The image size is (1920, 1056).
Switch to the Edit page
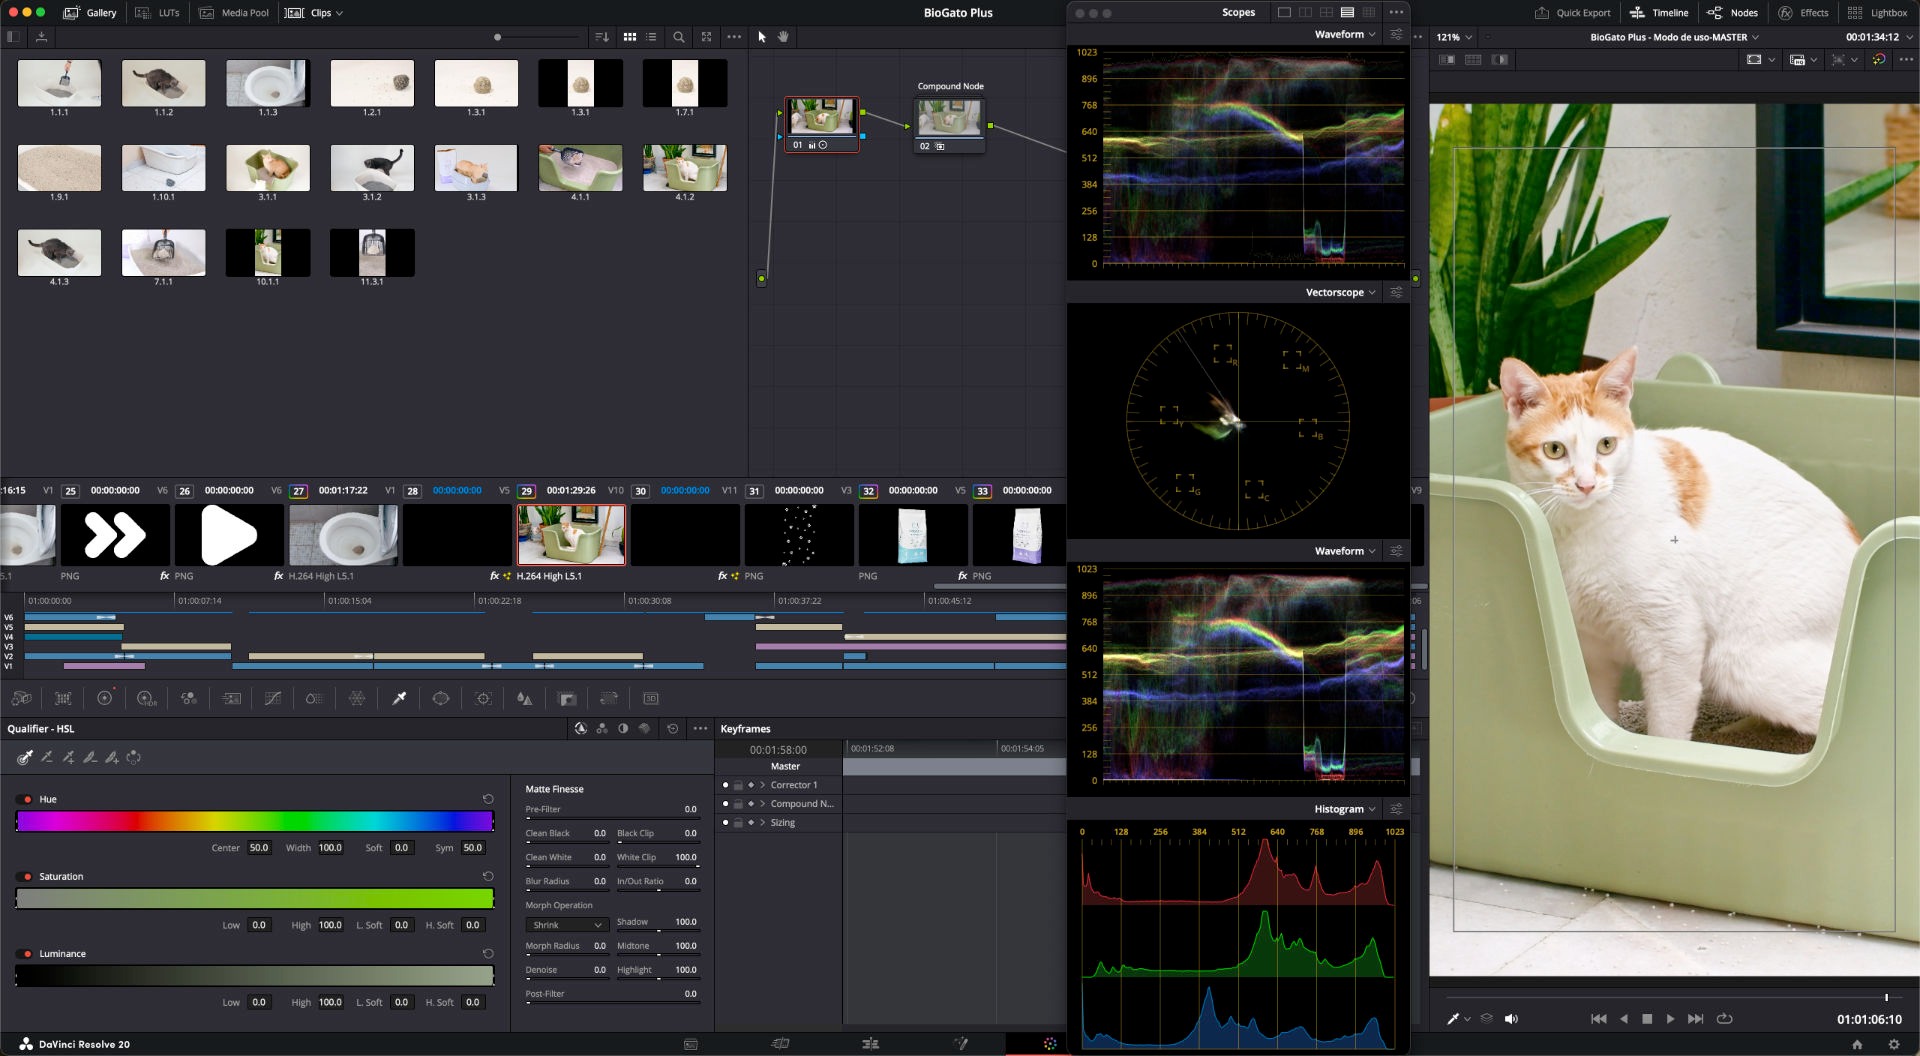click(870, 1043)
